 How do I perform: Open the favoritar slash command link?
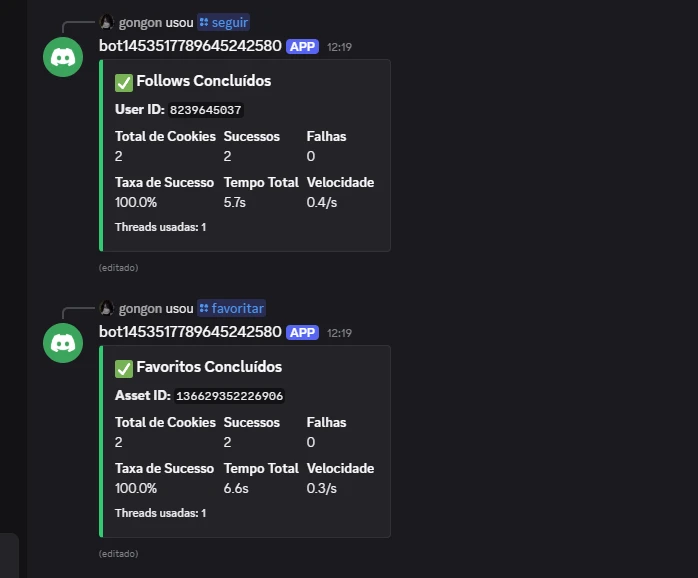[231, 308]
